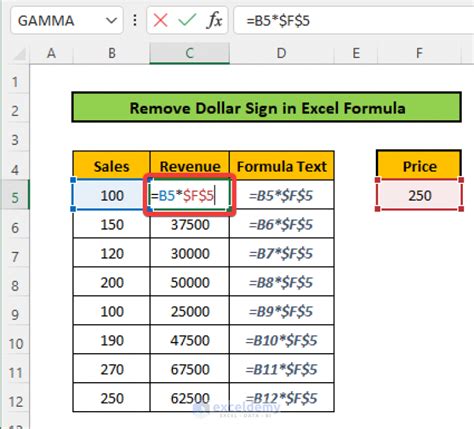Click the formula bar showing =B5*$F$5
Screen dimensions: 474x429
pyautogui.click(x=354, y=21)
